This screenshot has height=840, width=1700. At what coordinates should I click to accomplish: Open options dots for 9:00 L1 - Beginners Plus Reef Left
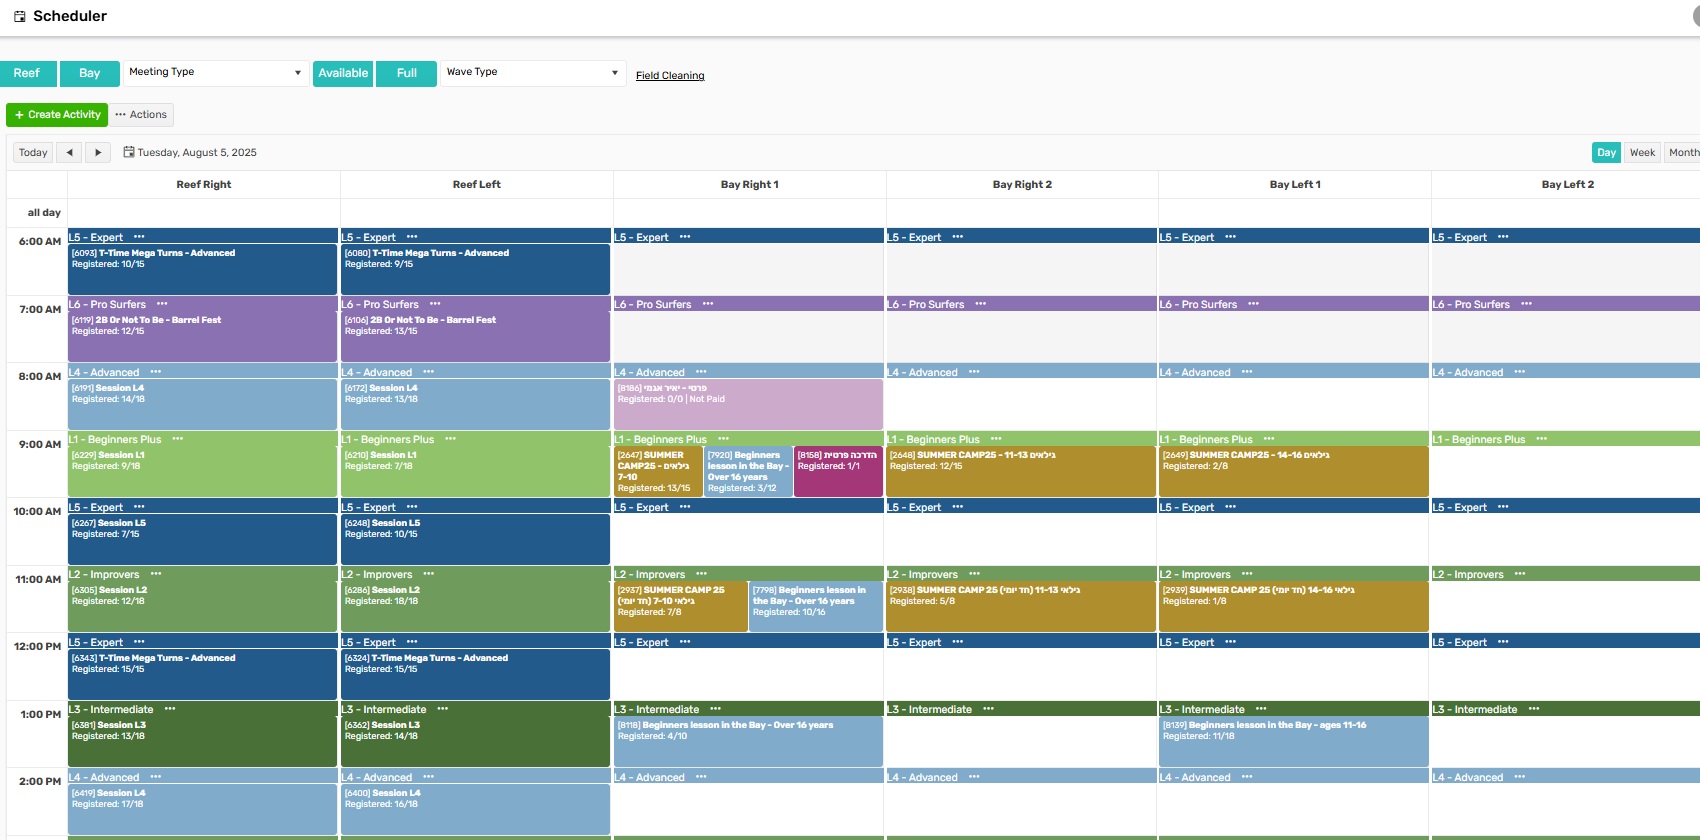pyautogui.click(x=450, y=439)
